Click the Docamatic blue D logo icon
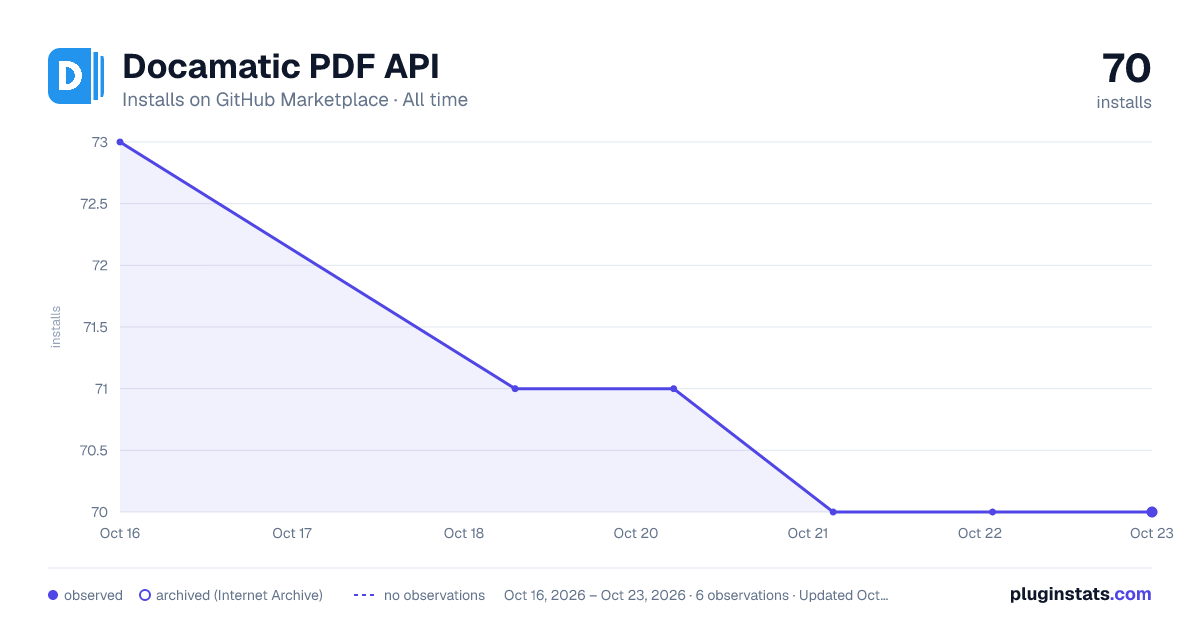The height and width of the screenshot is (630, 1200). coord(76,76)
